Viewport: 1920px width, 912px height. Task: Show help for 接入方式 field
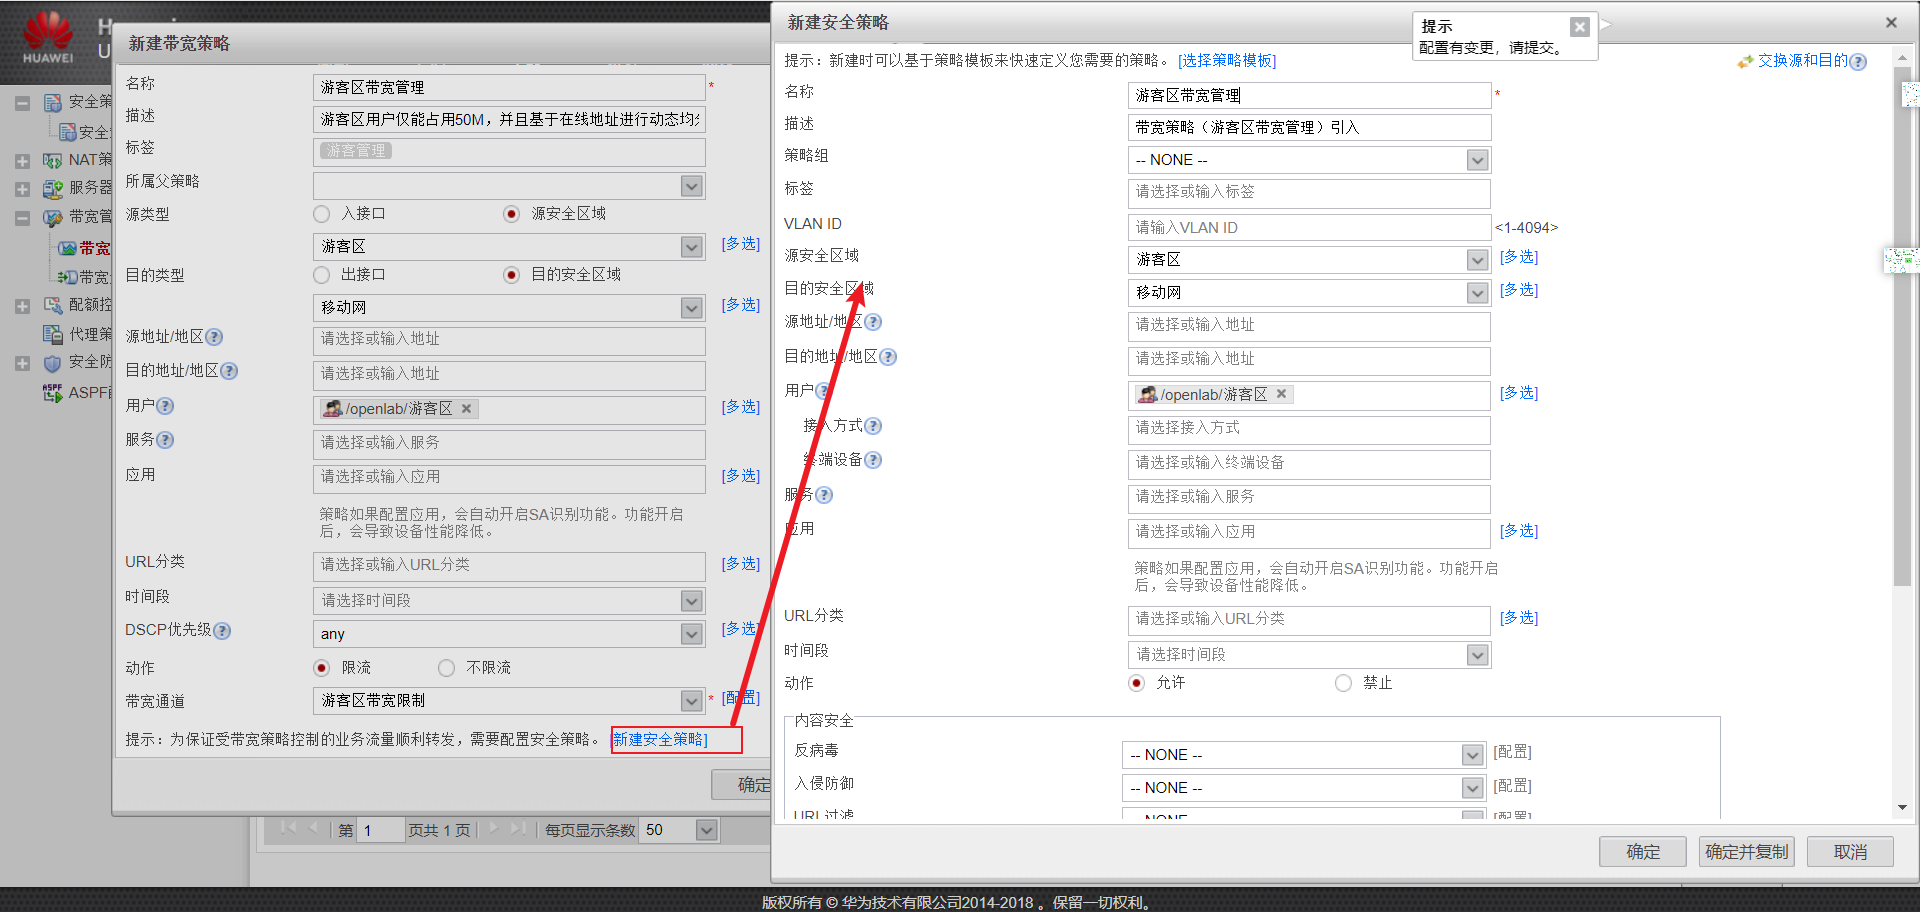873,426
